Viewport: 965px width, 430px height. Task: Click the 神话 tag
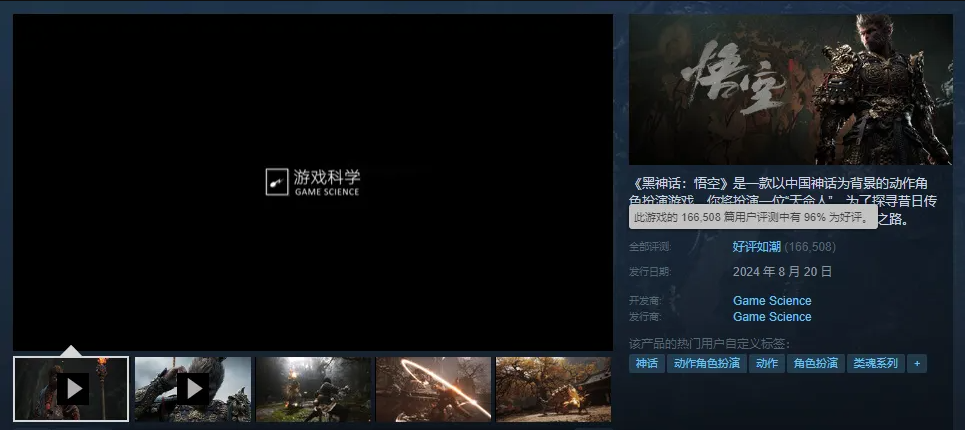(647, 364)
